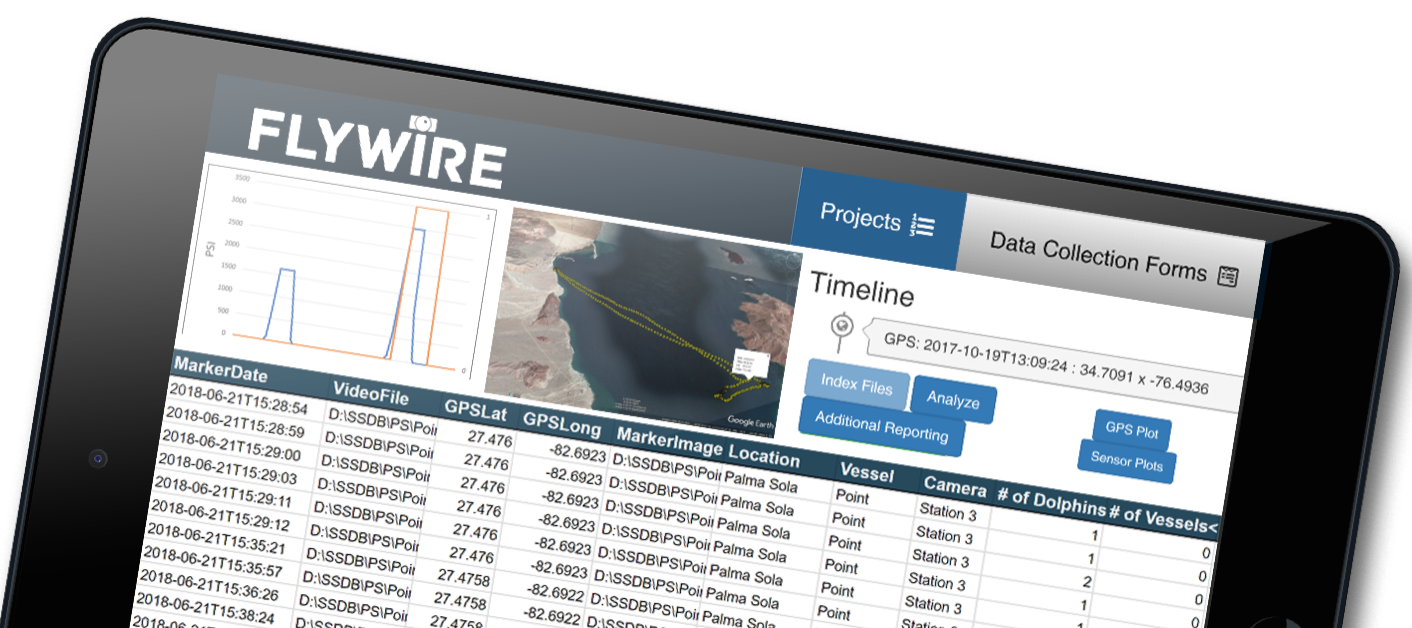Click the Flywire camera logo
The image size is (1412, 628).
(x=376, y=146)
